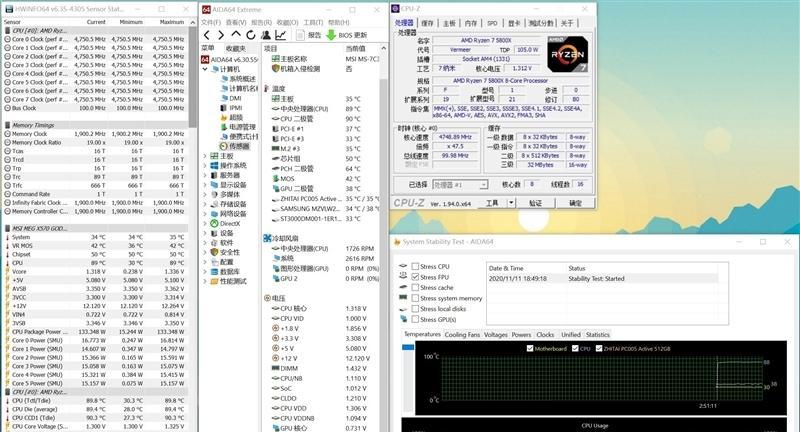The image size is (800, 432).
Task: Click the 确定 button in CPU-Z
Action: pyautogui.click(x=575, y=203)
